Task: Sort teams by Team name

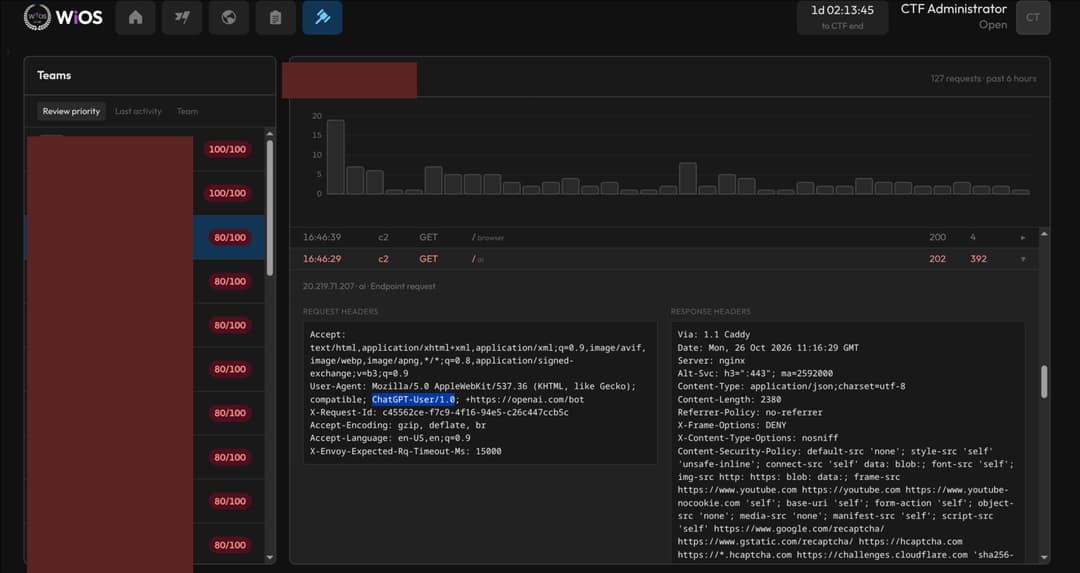Action: (187, 111)
